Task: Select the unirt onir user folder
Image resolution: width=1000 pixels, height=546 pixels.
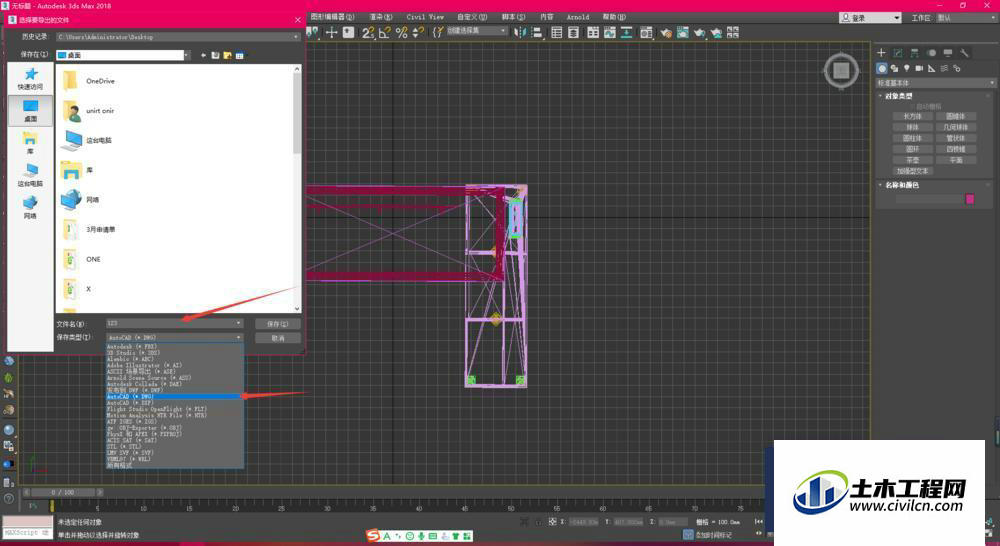Action: [88, 111]
